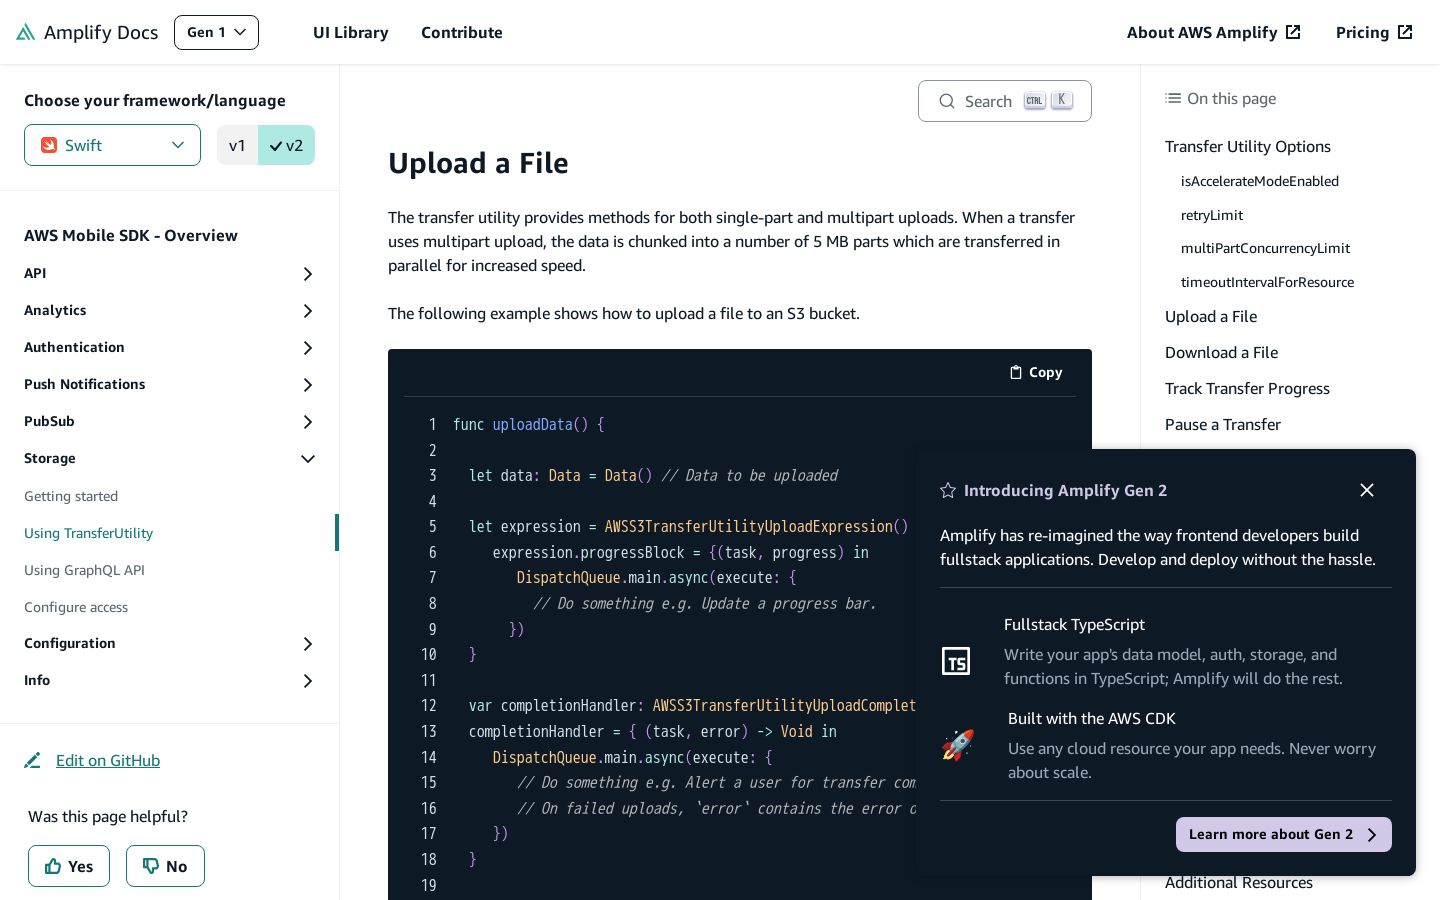Collapse the Storage section chevron
Viewport: 1440px width, 900px height.
tap(308, 459)
